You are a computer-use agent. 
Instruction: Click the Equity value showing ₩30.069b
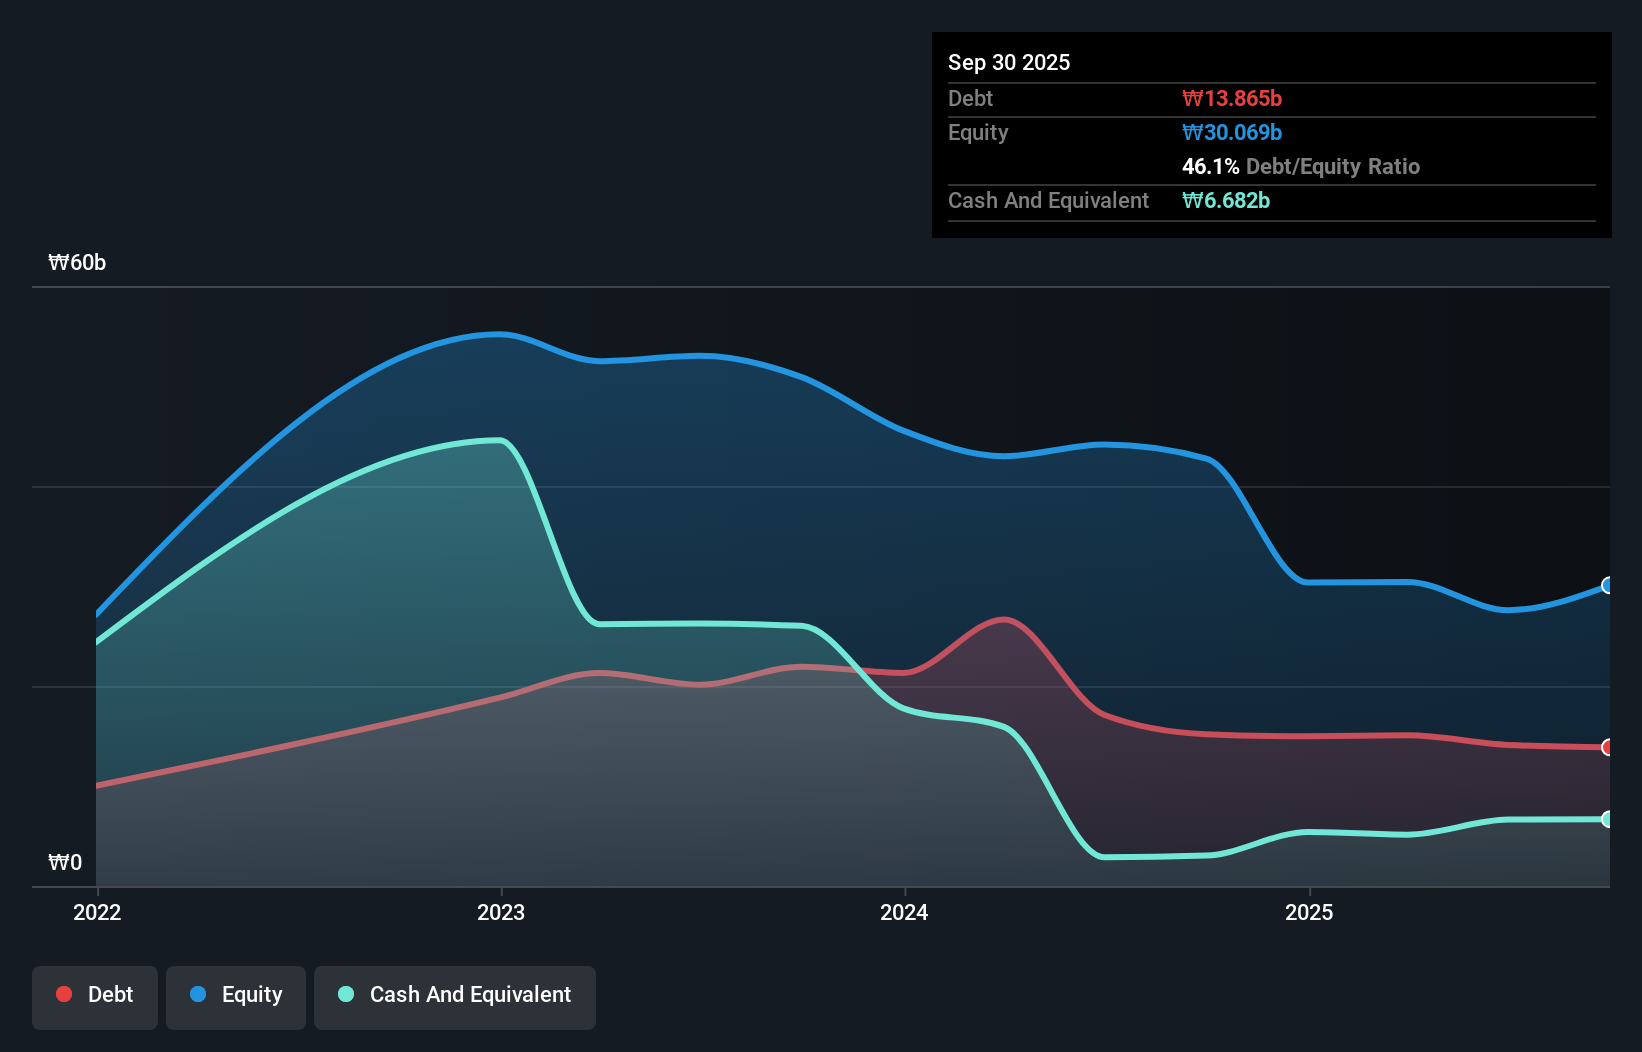pyautogui.click(x=1232, y=132)
